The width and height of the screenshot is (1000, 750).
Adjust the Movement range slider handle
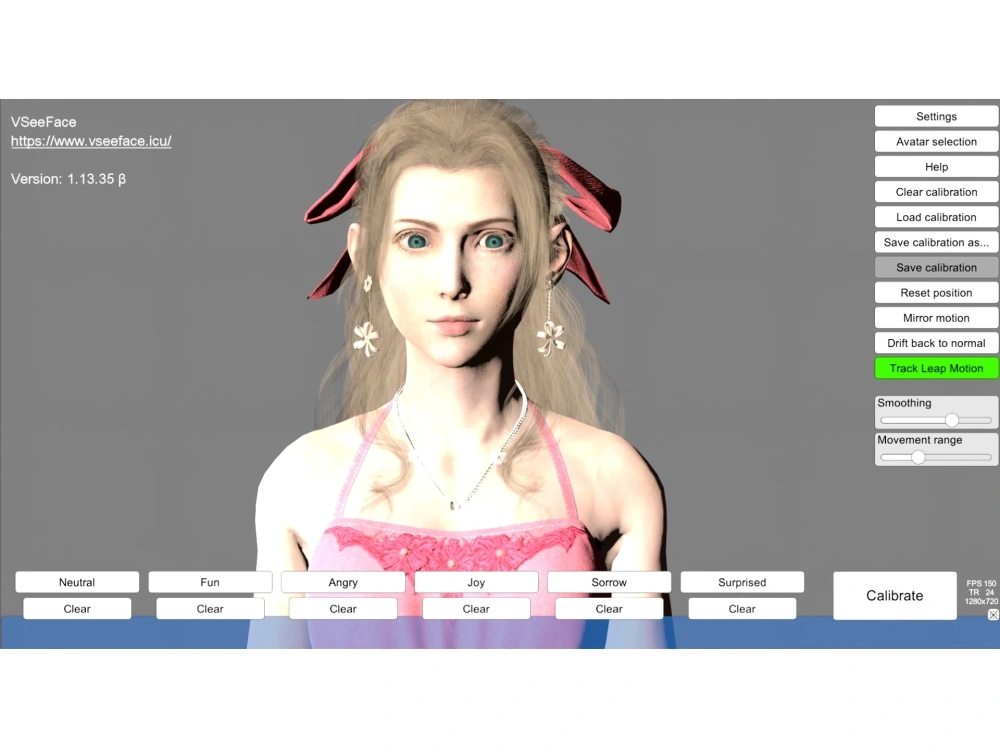coord(918,457)
